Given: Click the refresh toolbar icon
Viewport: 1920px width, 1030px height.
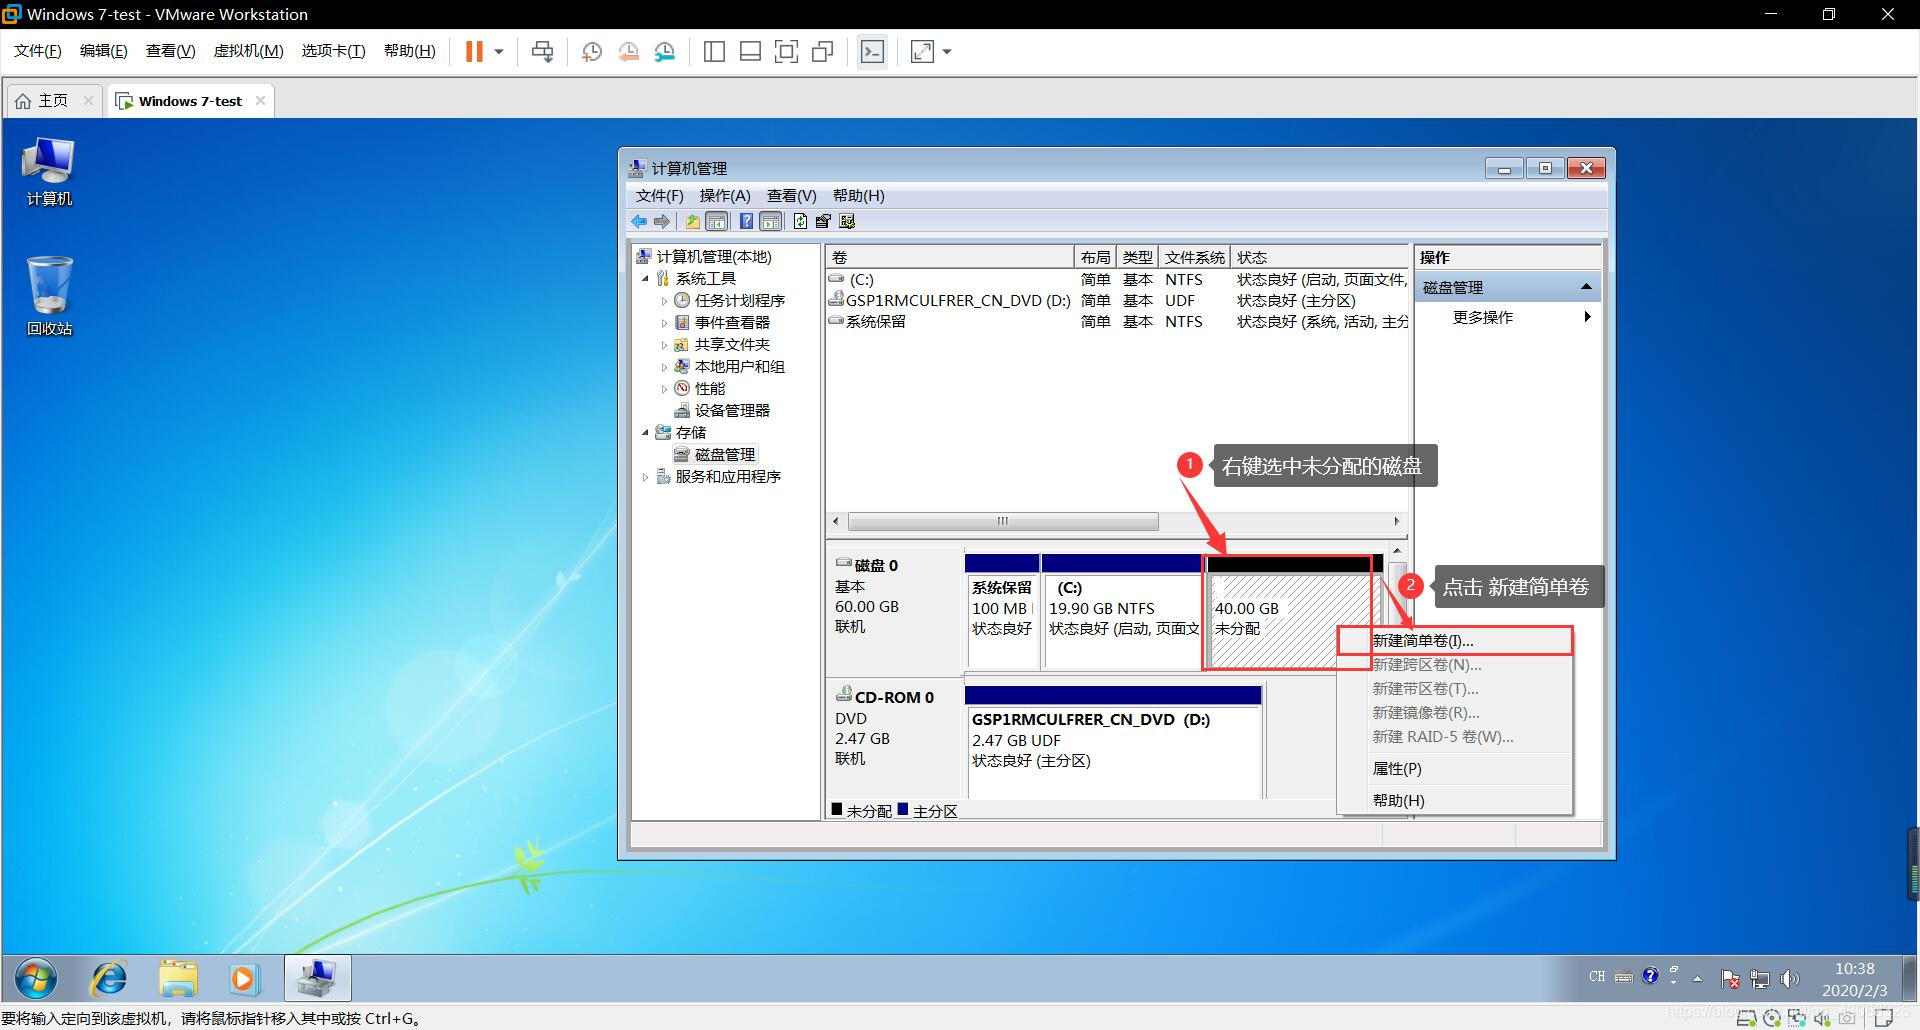Looking at the screenshot, I should [800, 221].
